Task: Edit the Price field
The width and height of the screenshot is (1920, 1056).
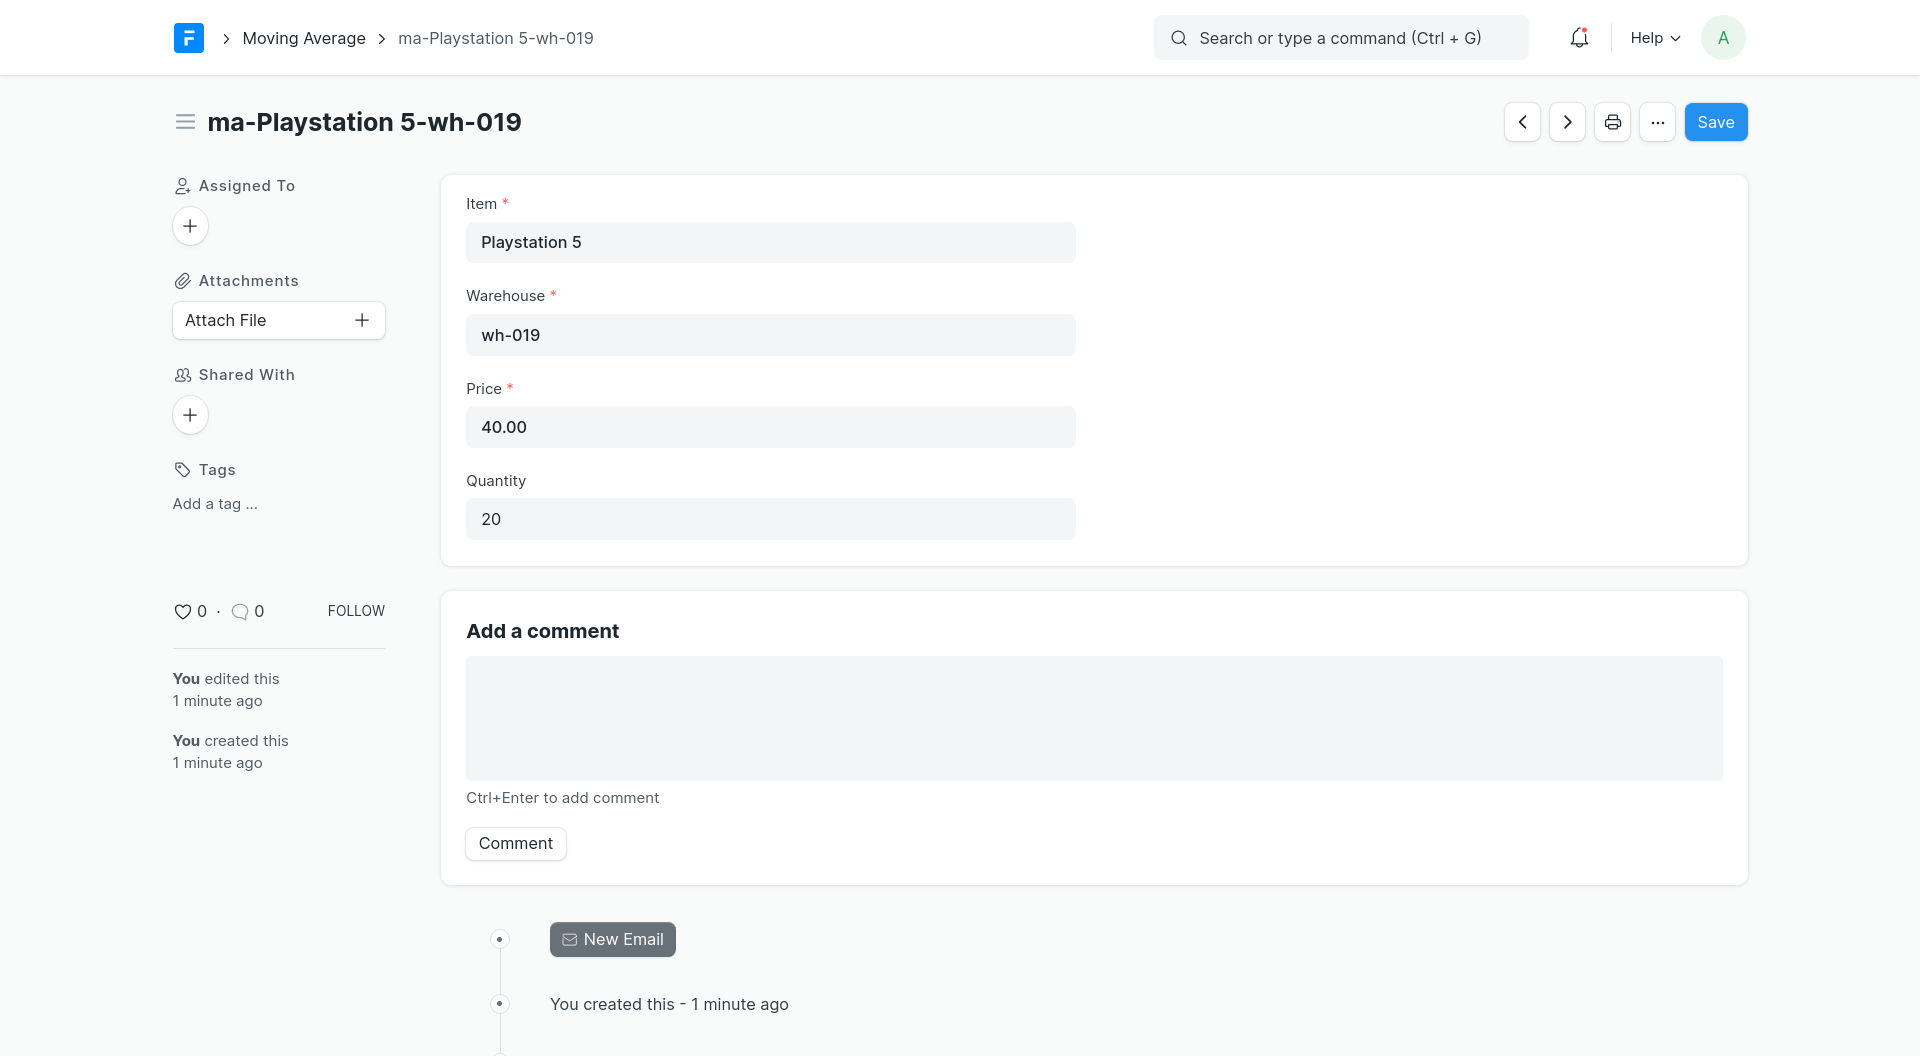Action: [771, 427]
